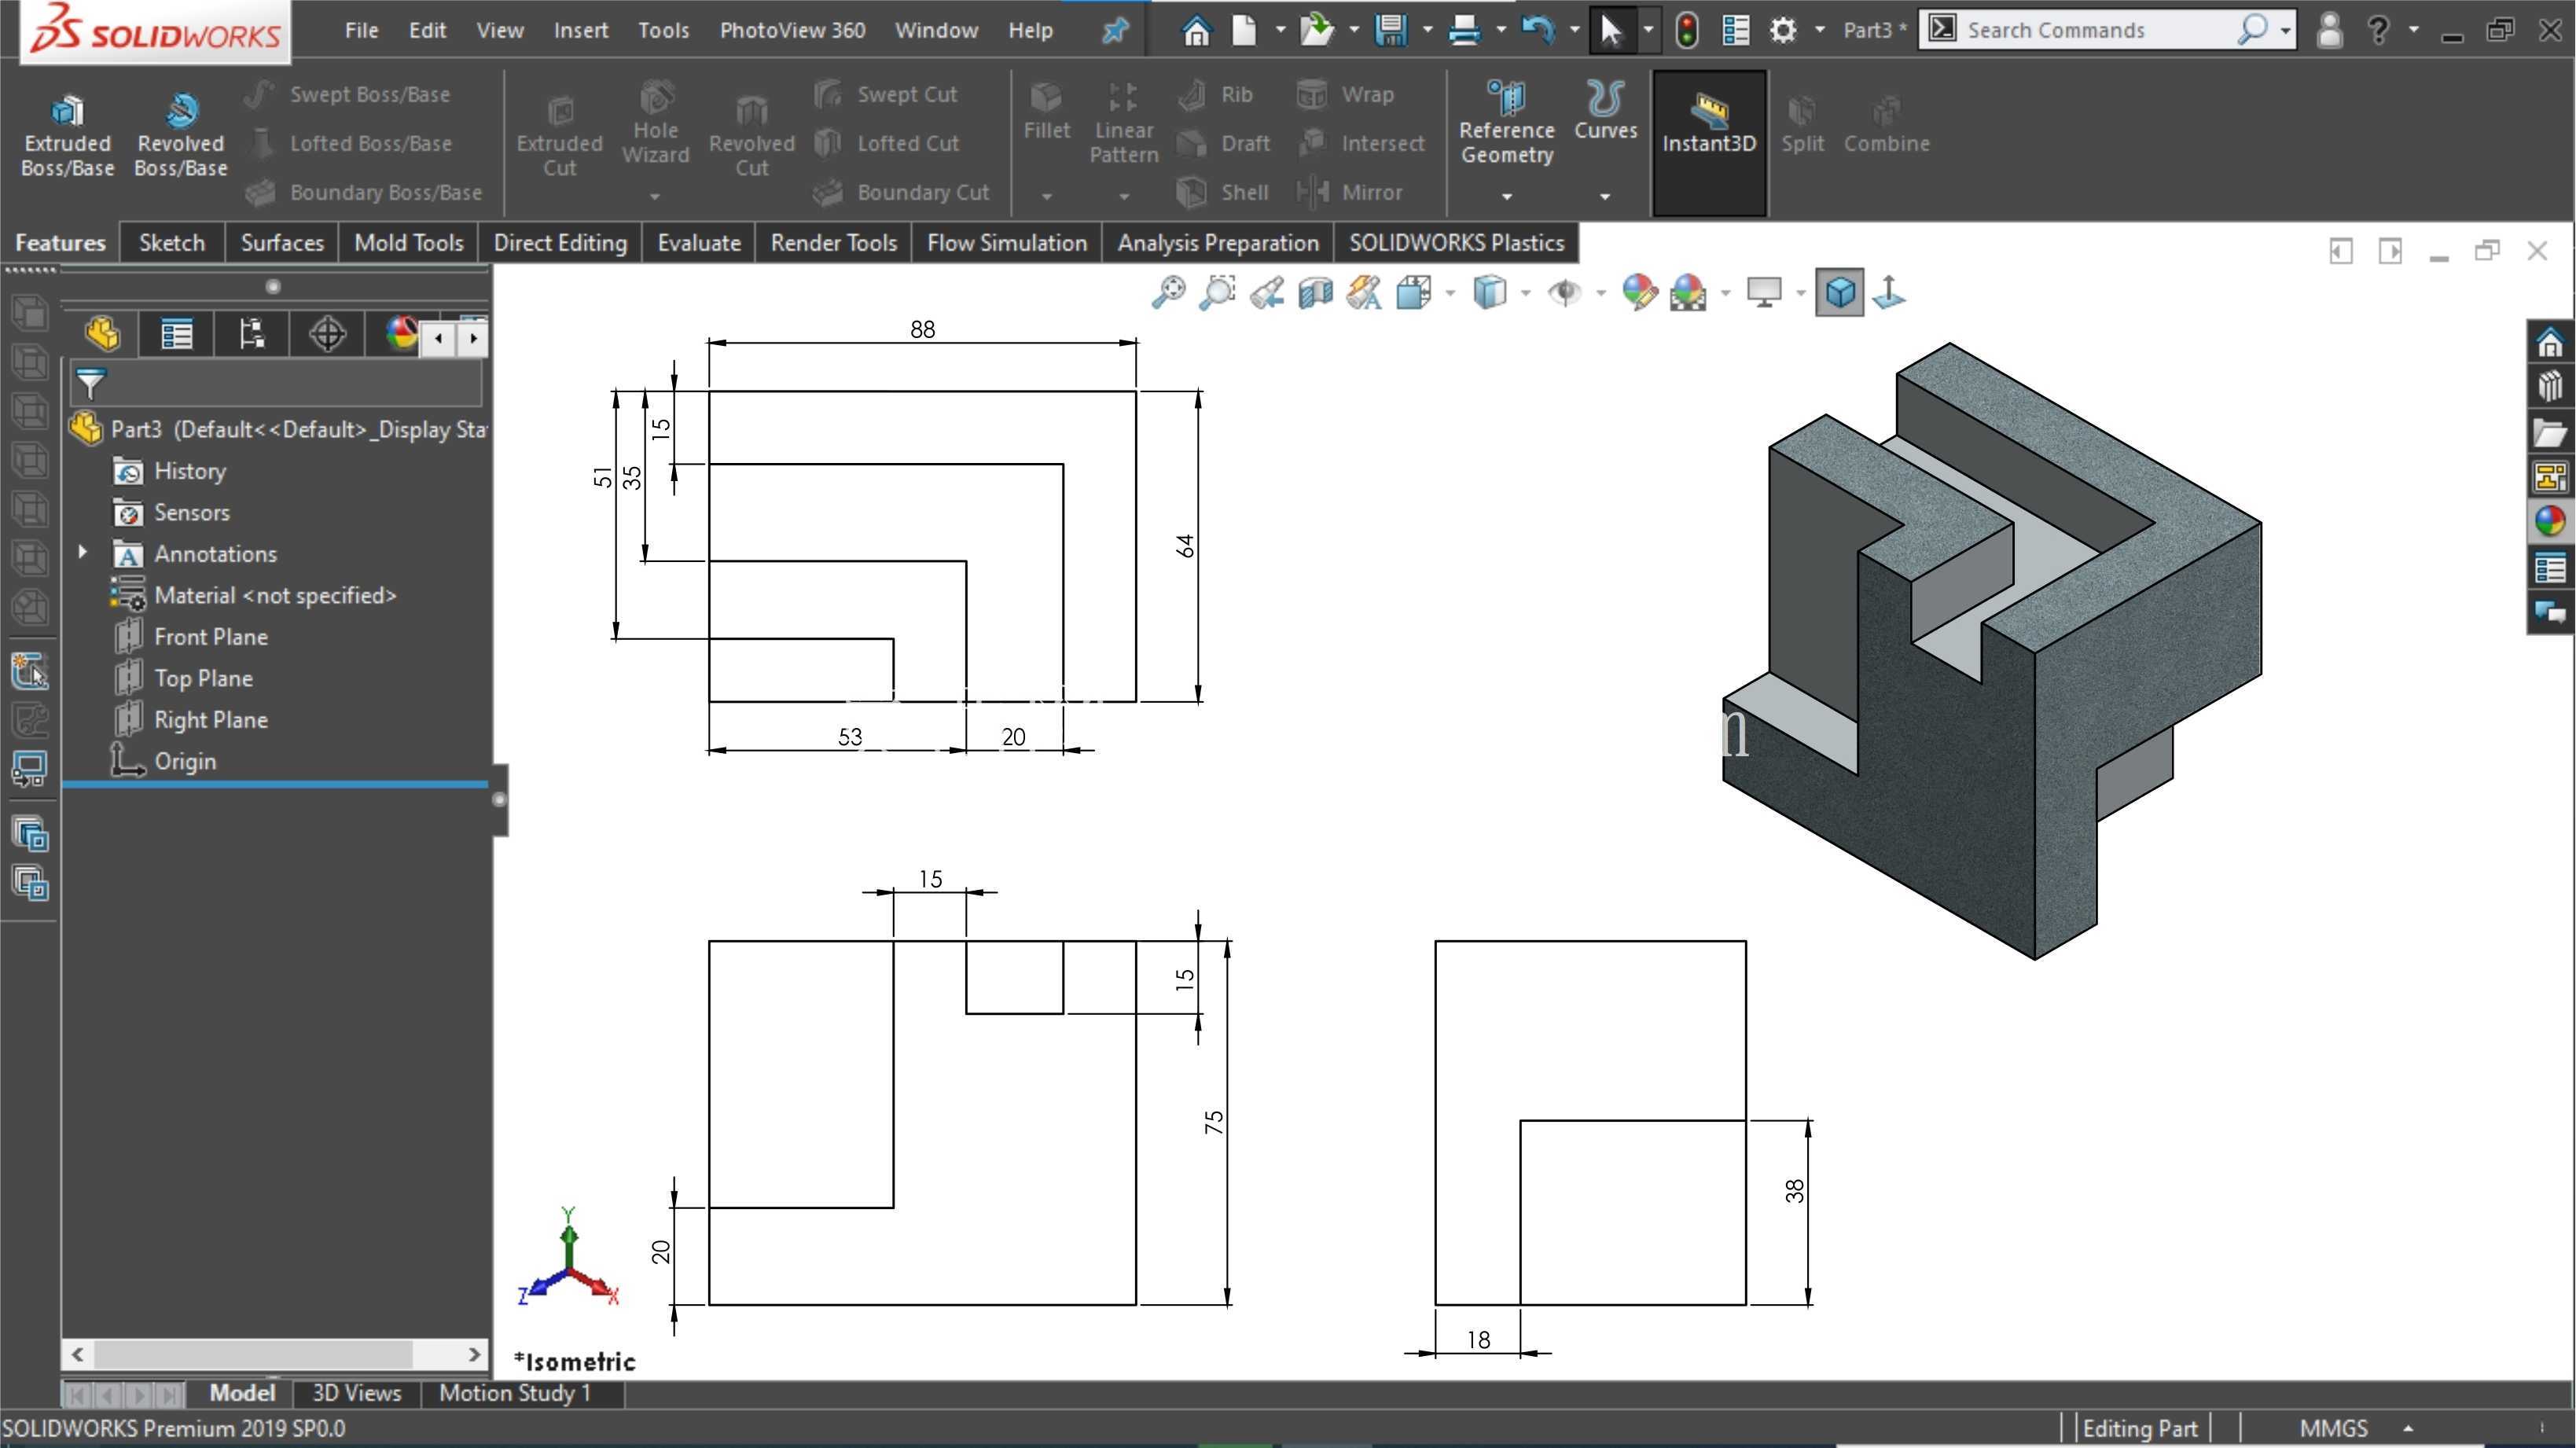Expand the Annotations tree item

point(83,552)
